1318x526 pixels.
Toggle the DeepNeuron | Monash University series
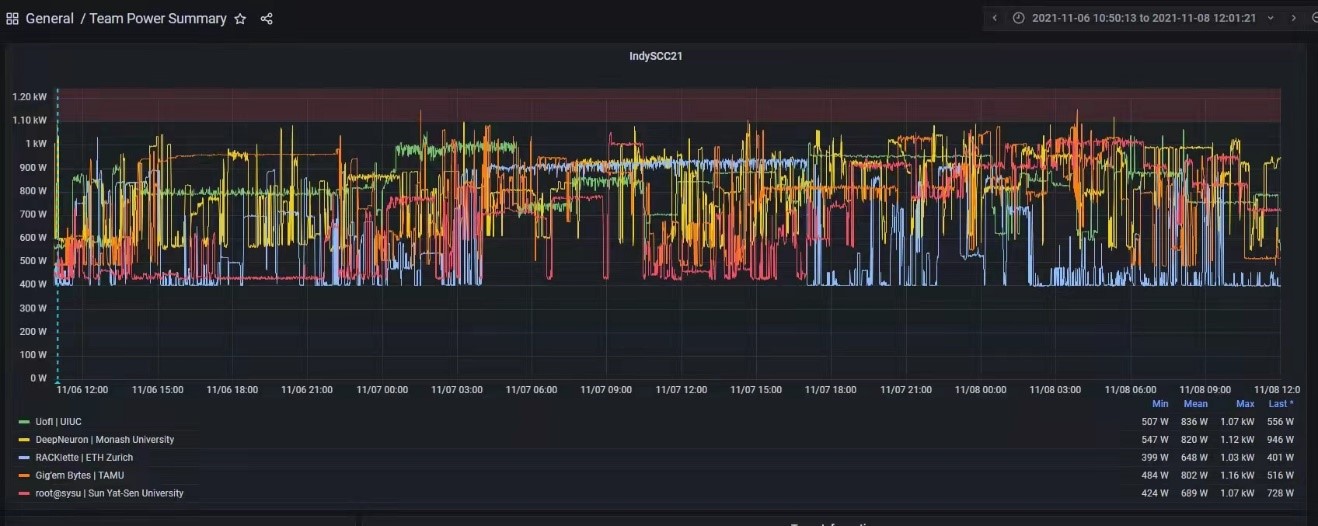(x=104, y=440)
